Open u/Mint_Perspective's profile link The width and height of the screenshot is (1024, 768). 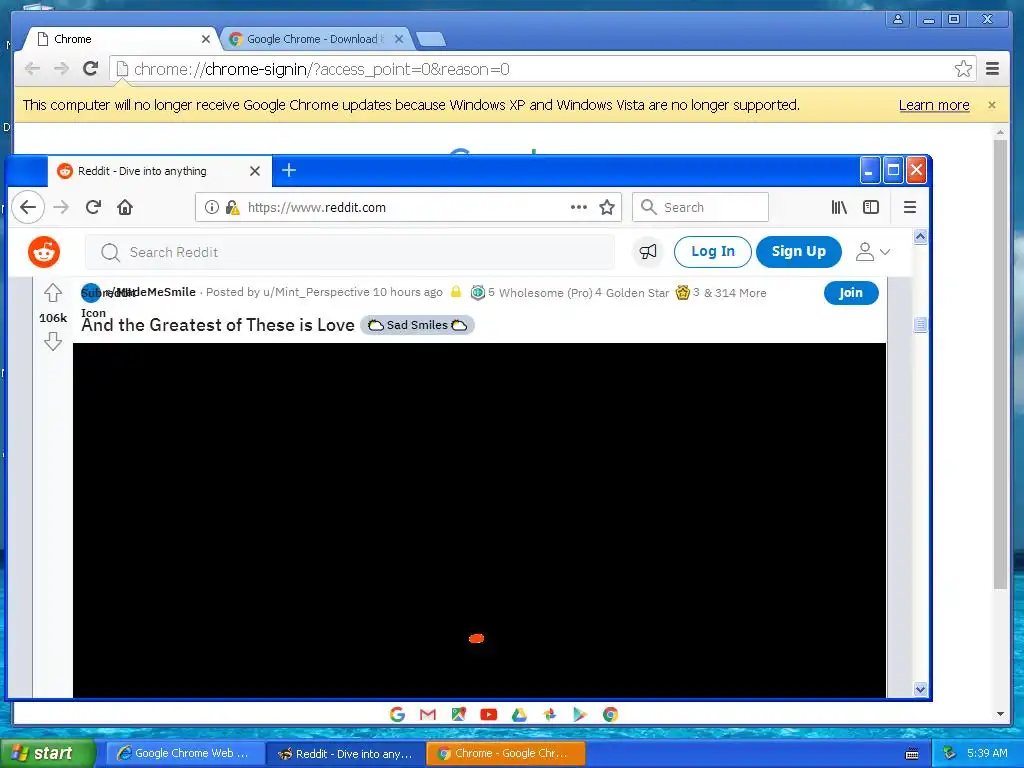(316, 292)
